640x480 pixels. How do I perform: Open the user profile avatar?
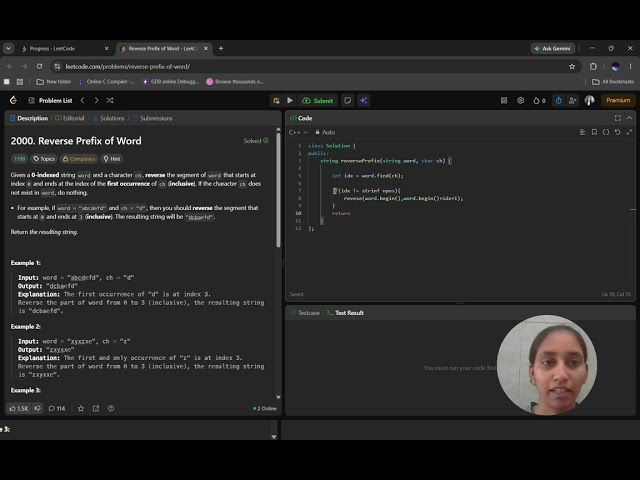tap(589, 100)
